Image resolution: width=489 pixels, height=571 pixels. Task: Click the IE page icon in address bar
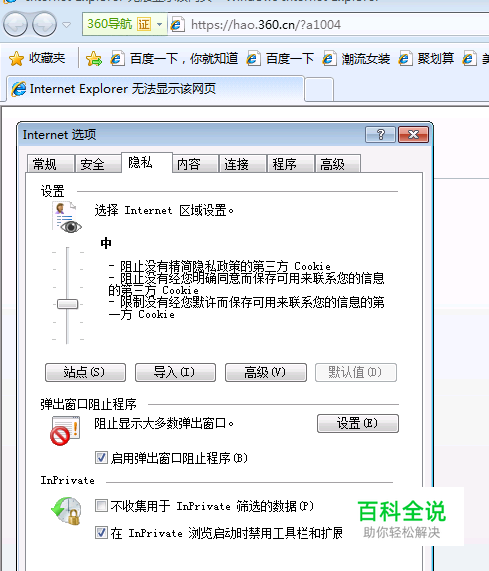click(177, 24)
